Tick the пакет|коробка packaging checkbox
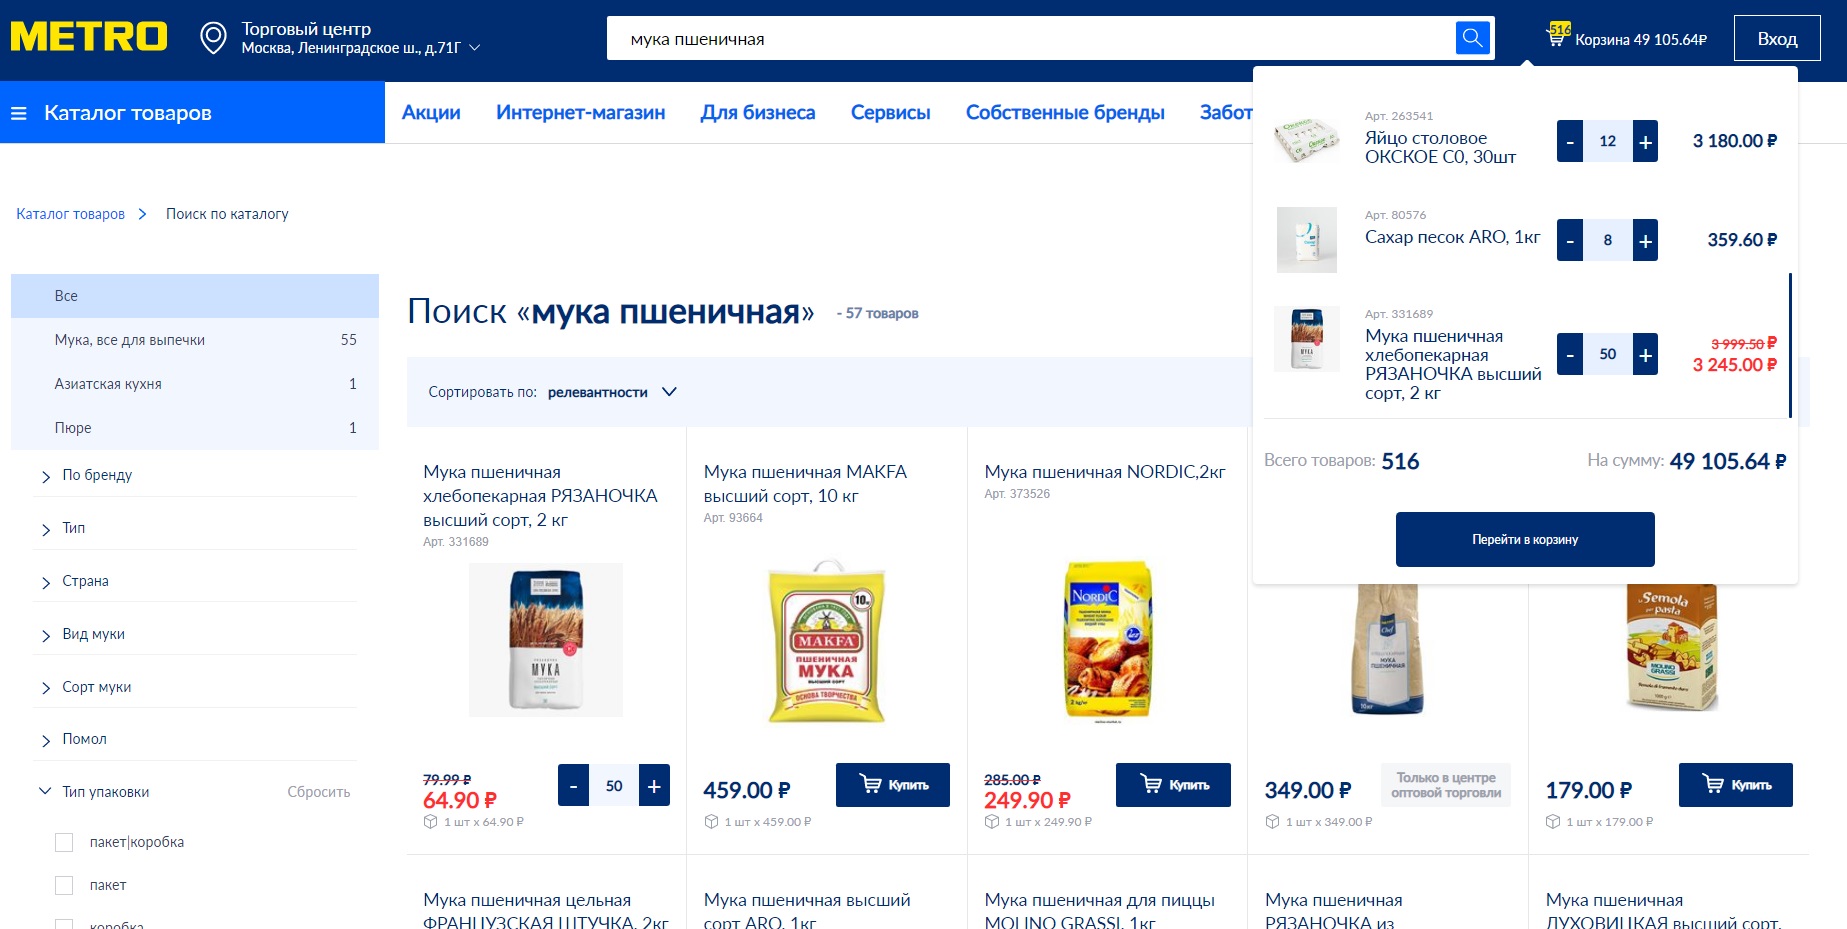This screenshot has height=929, width=1847. [x=64, y=842]
